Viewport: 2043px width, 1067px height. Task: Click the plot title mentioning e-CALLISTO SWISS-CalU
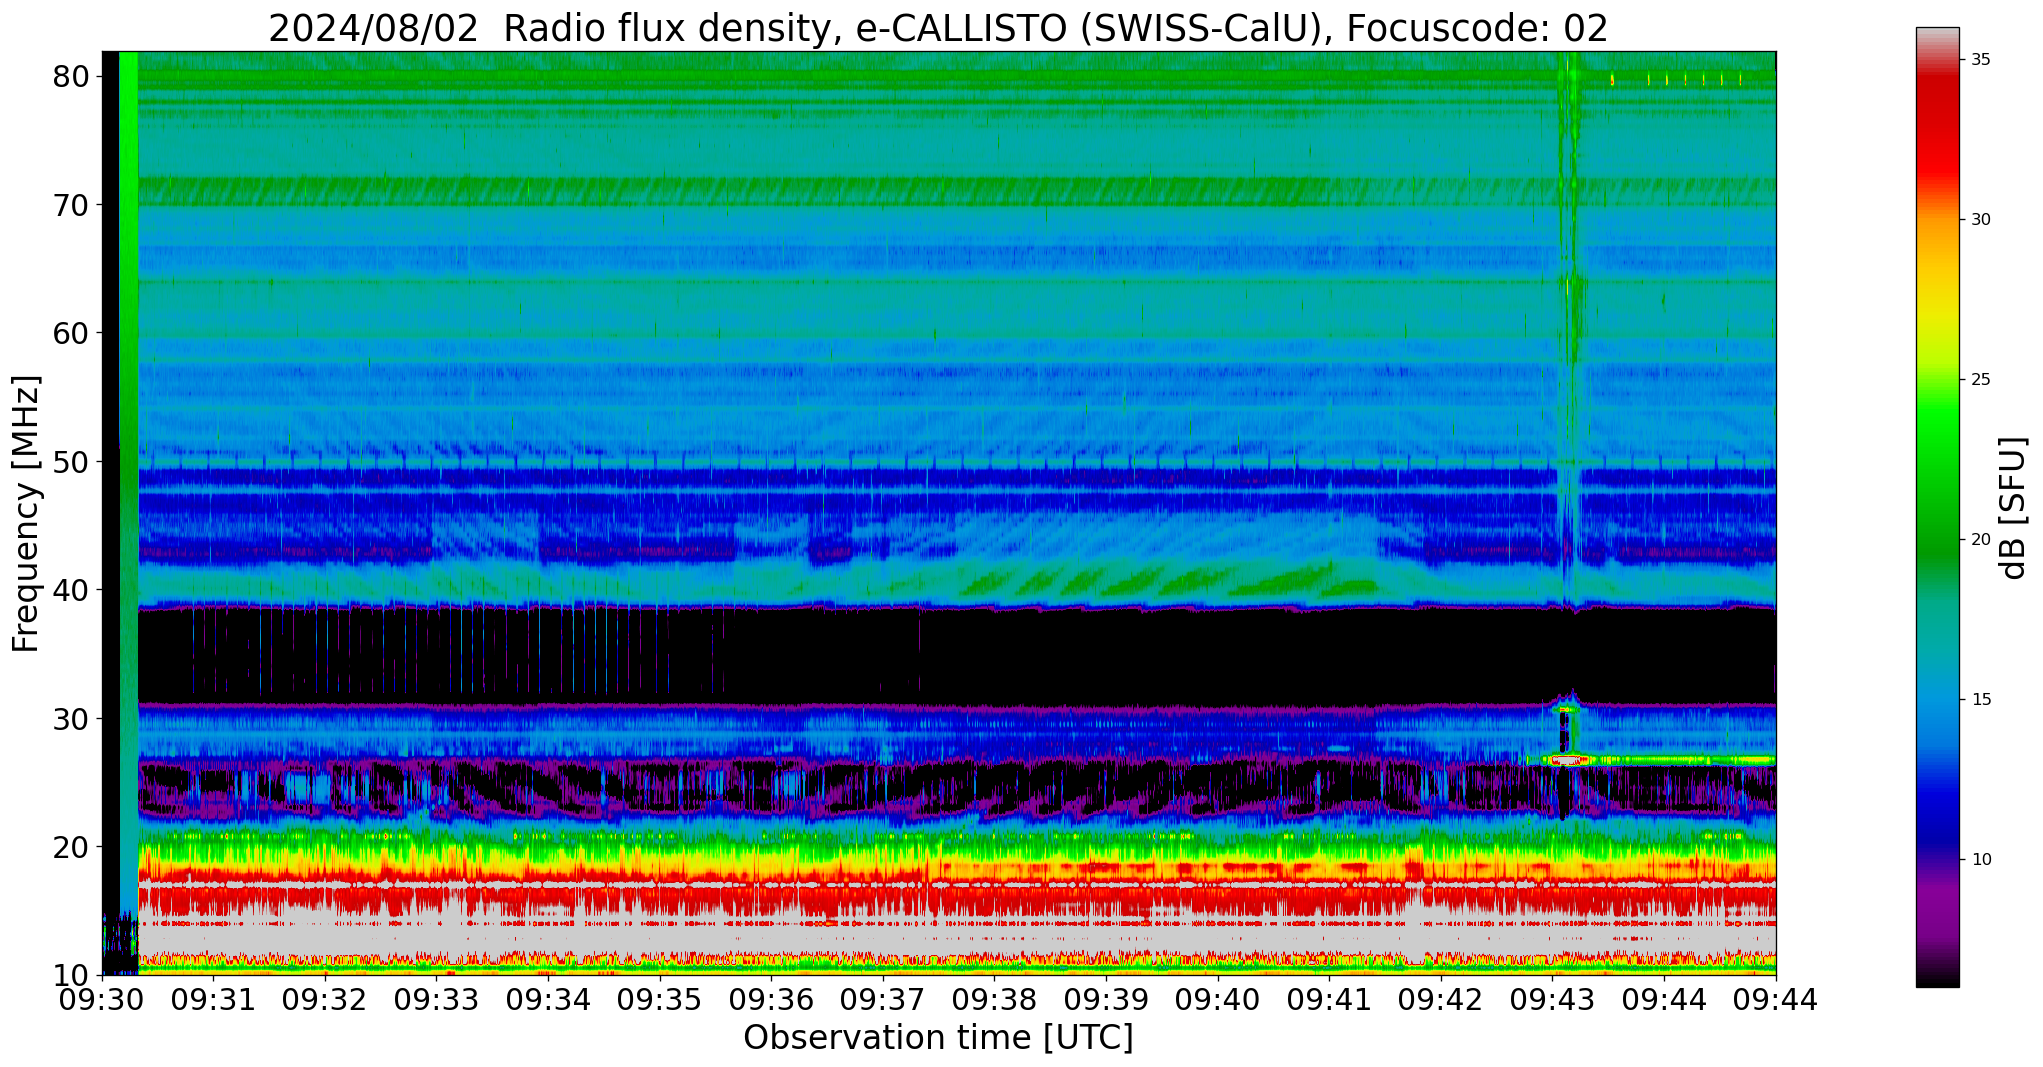click(x=938, y=28)
